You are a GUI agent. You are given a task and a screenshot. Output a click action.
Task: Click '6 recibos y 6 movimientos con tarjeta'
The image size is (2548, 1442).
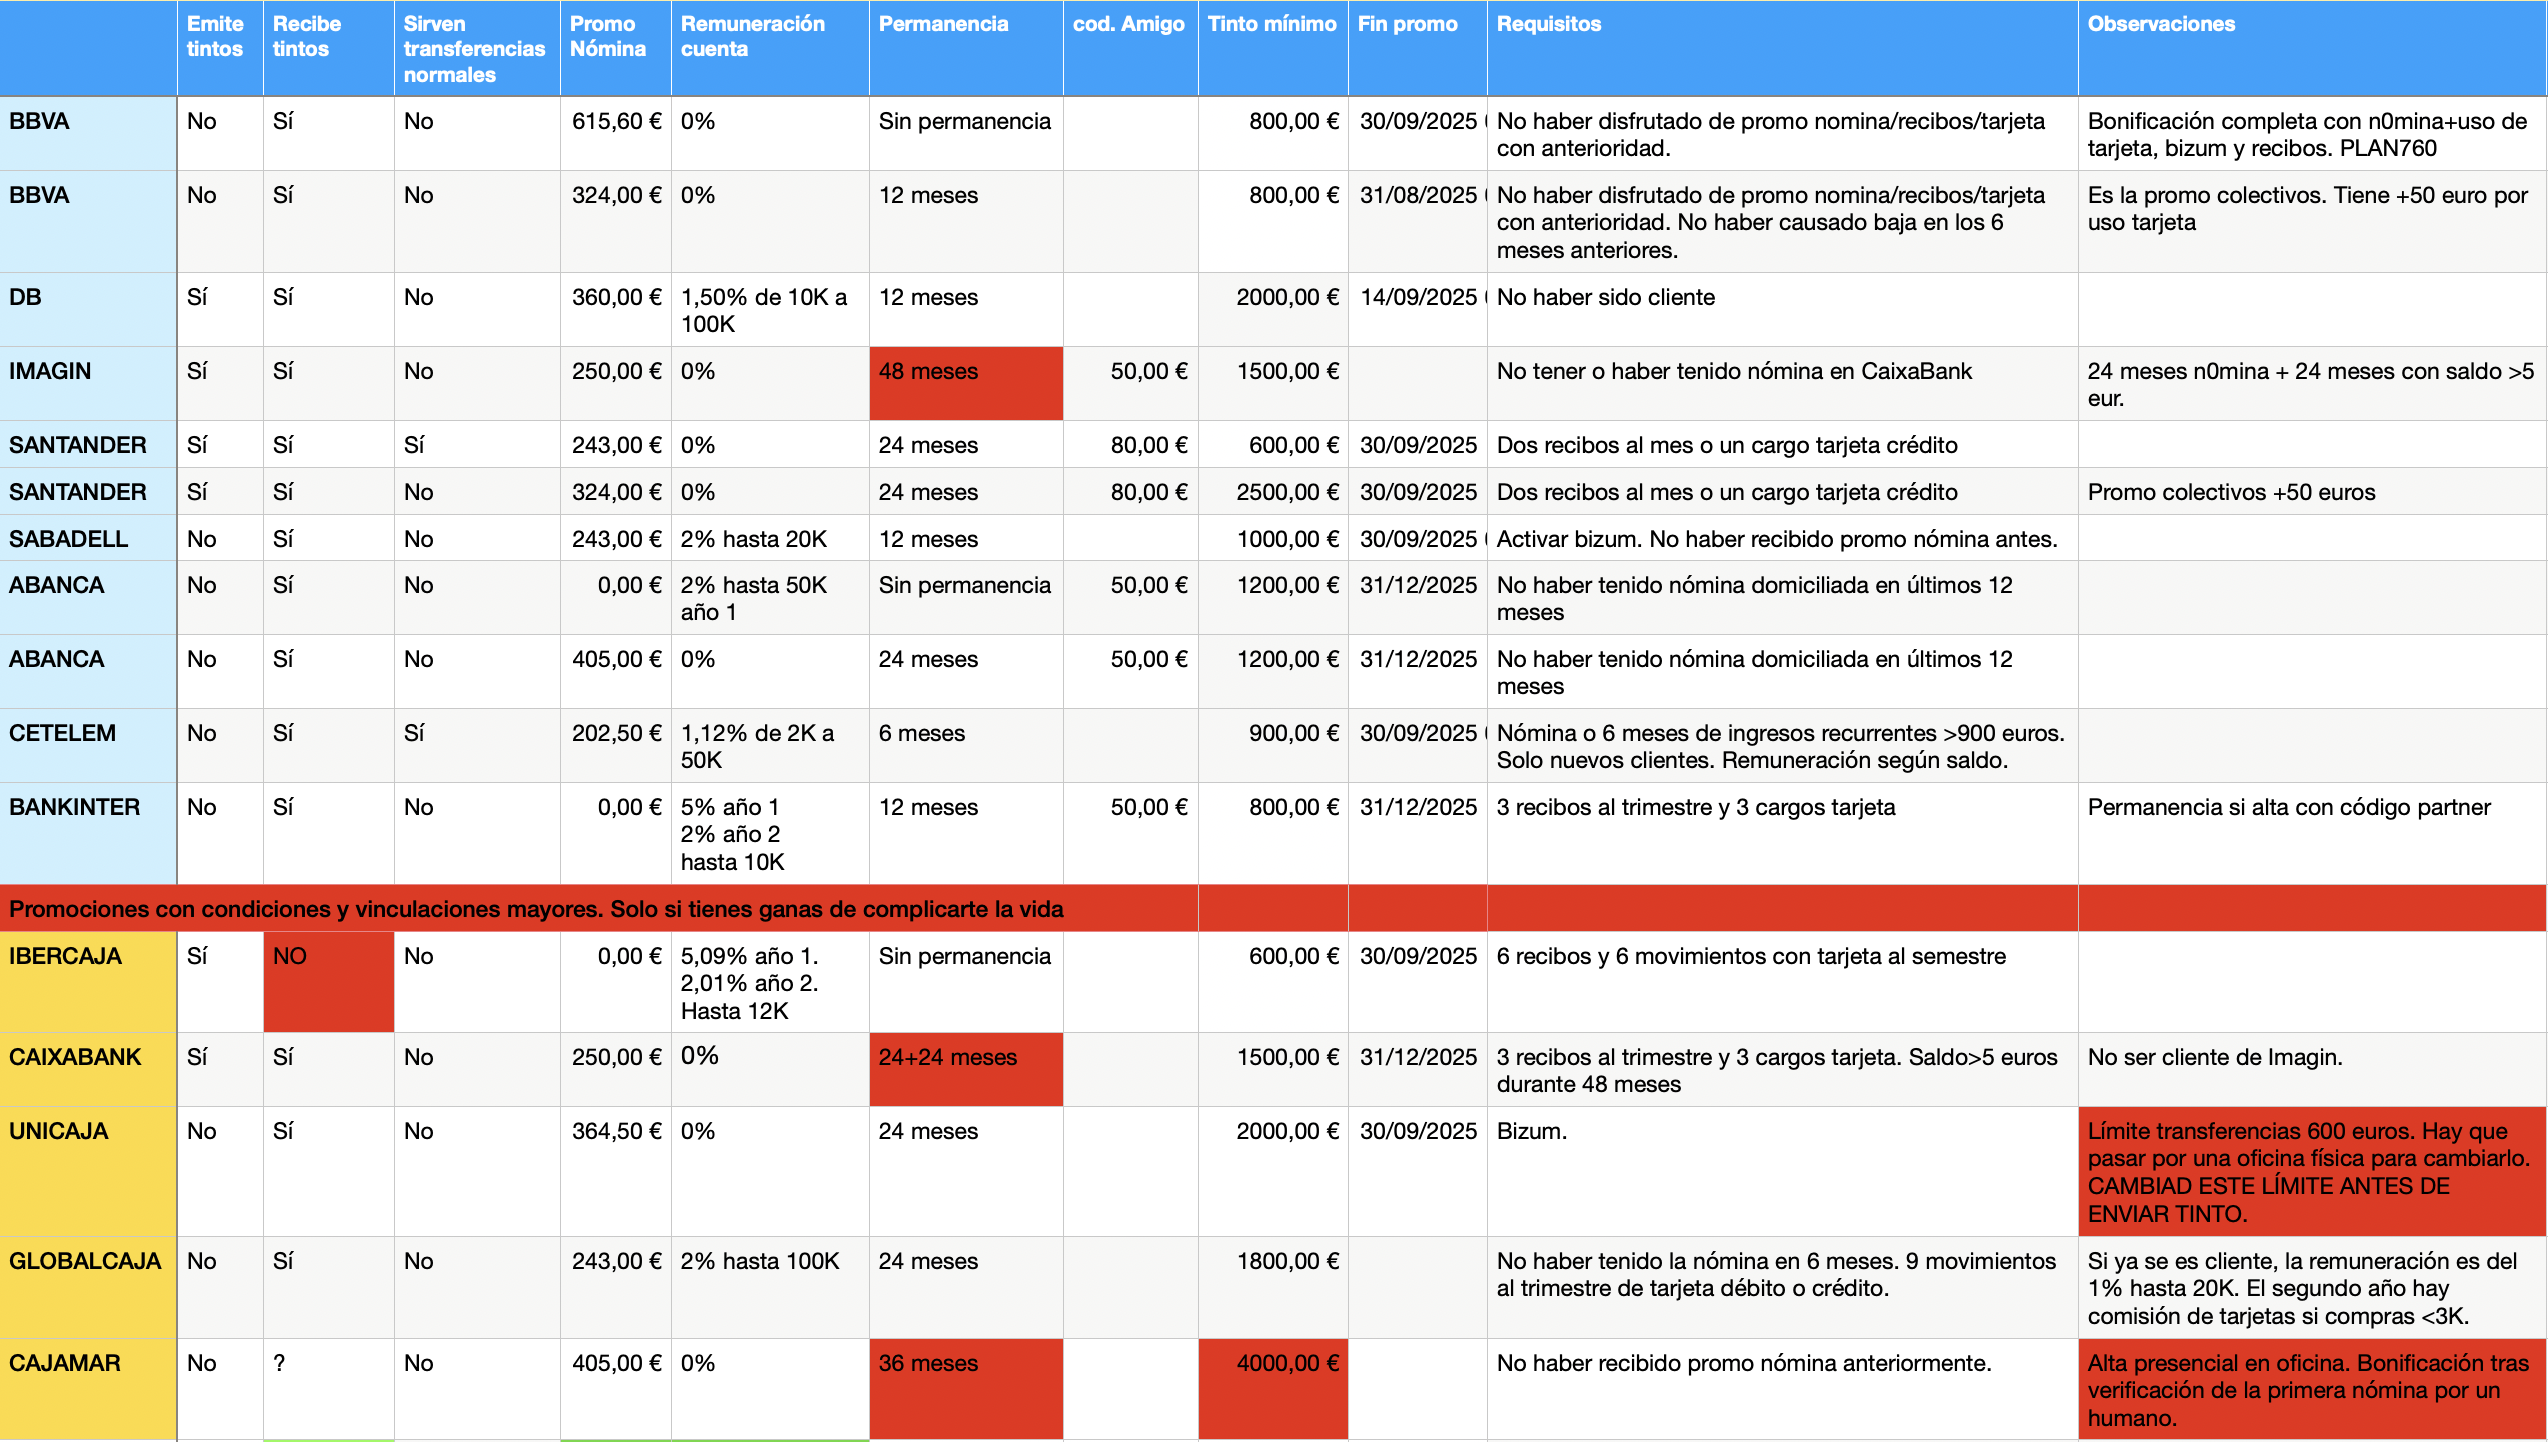point(1782,982)
